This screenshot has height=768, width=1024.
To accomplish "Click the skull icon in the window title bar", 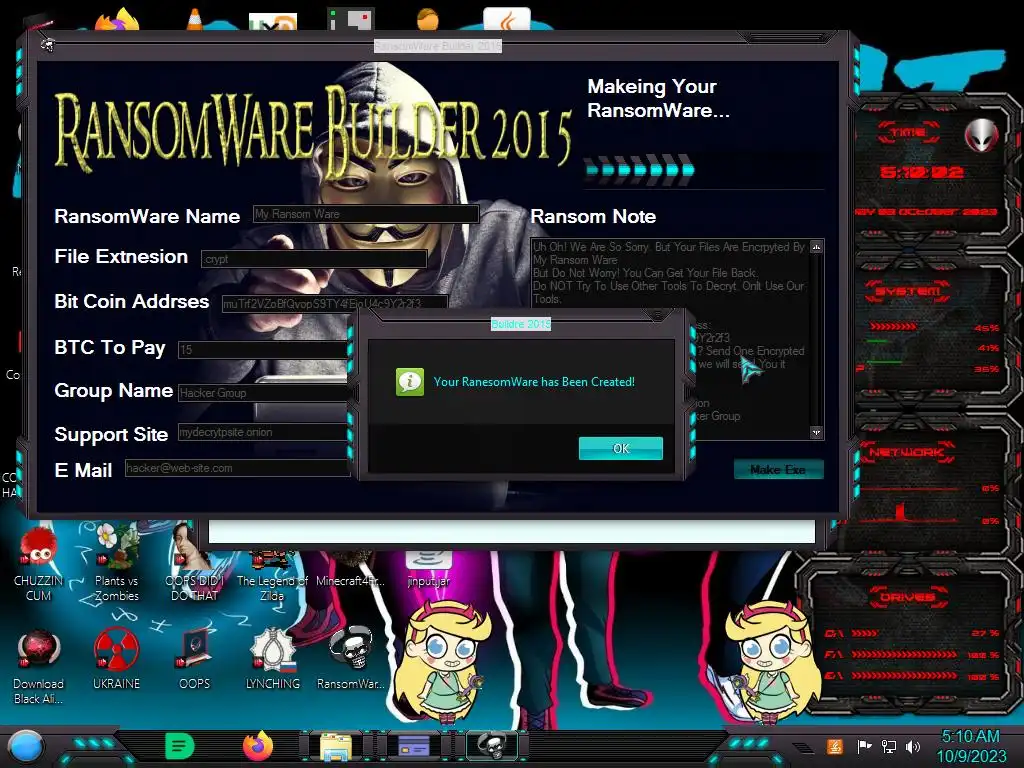I will [x=48, y=44].
